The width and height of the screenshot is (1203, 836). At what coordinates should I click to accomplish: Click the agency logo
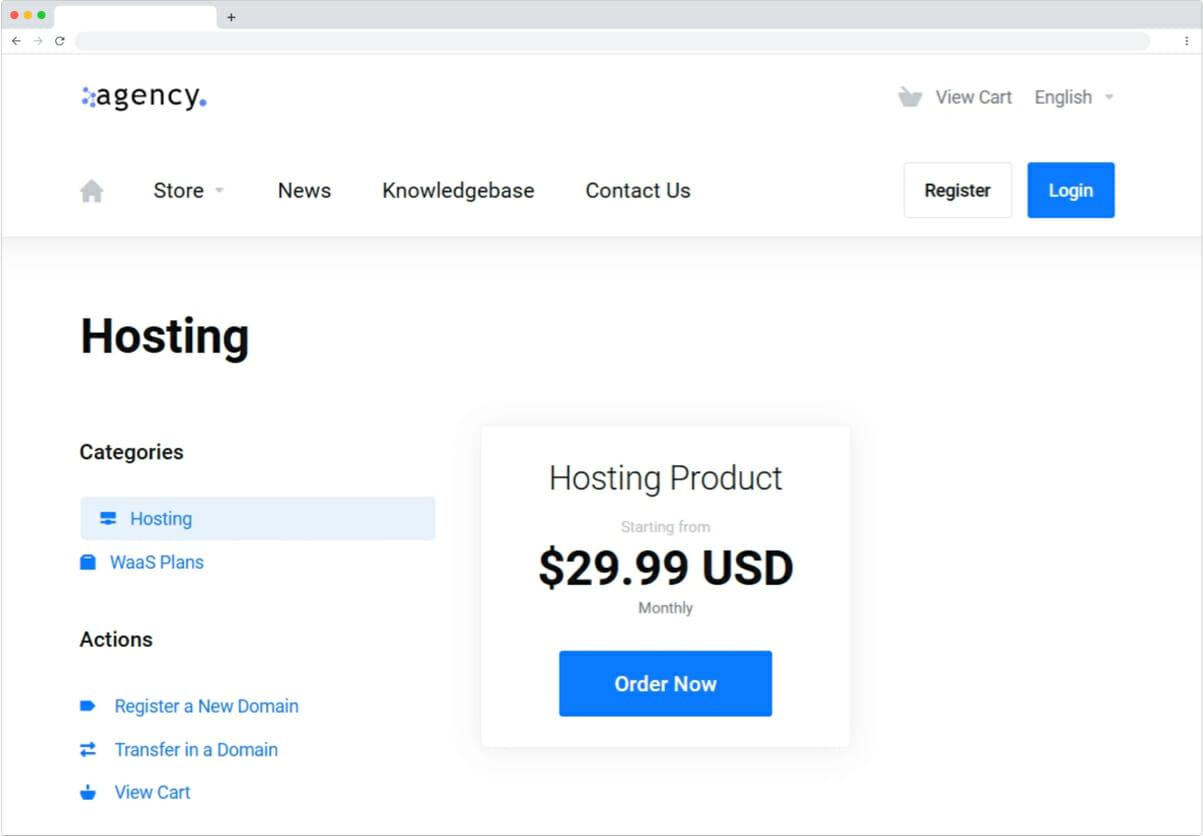pos(143,96)
